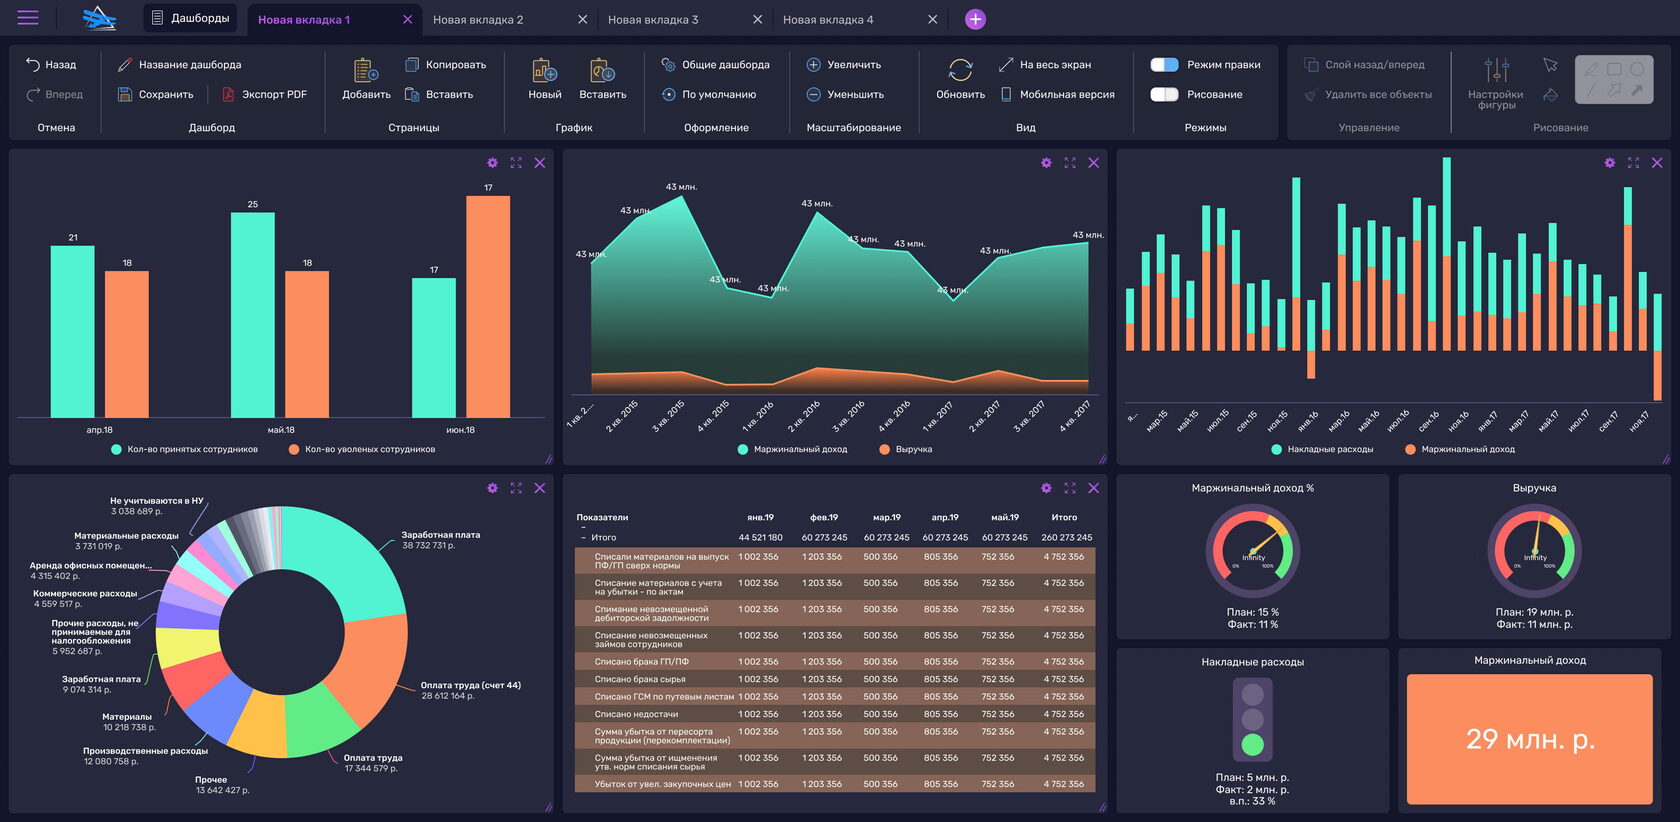Screen dimensions: 1680x822
Task: Toggle the Режим правки switch
Action: click(x=1164, y=65)
